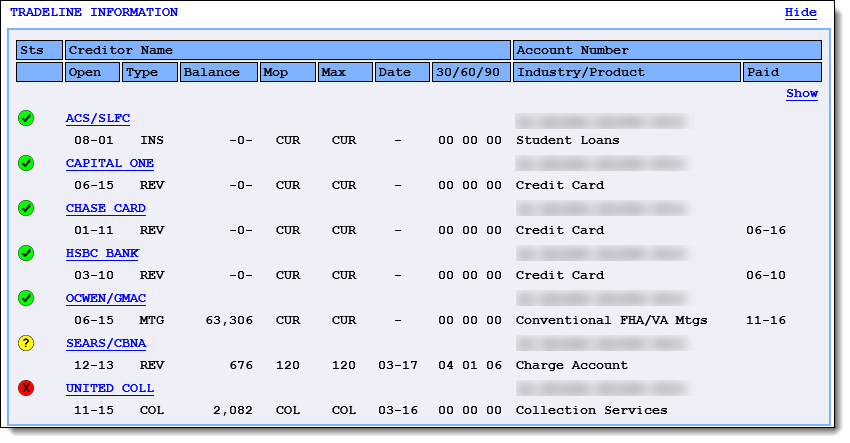Click the green check status icon for OCWEN/GMAC

pos(26,298)
